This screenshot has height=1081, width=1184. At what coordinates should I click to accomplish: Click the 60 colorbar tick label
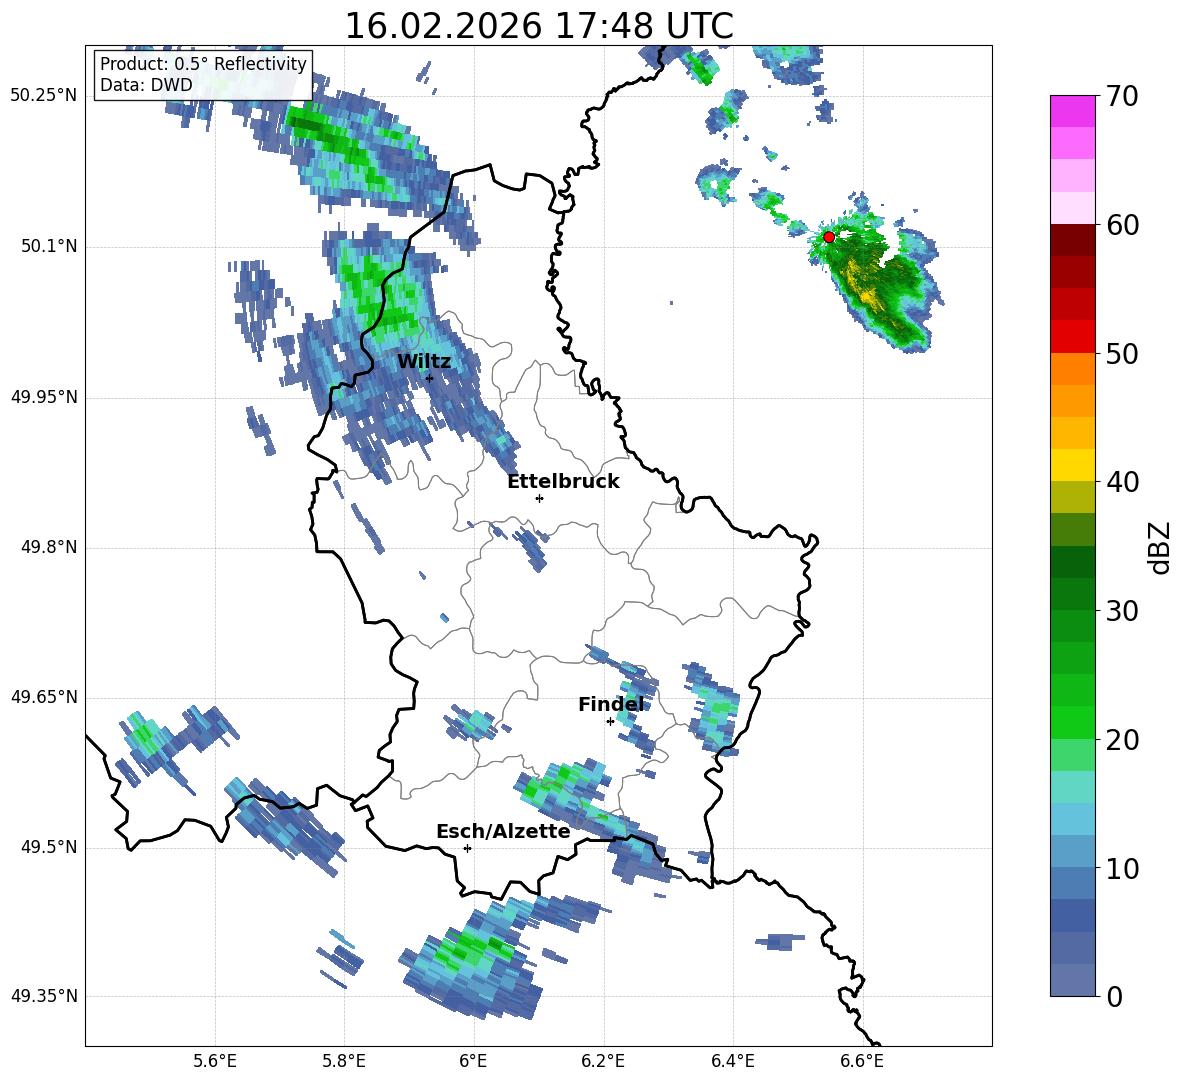click(x=1122, y=225)
